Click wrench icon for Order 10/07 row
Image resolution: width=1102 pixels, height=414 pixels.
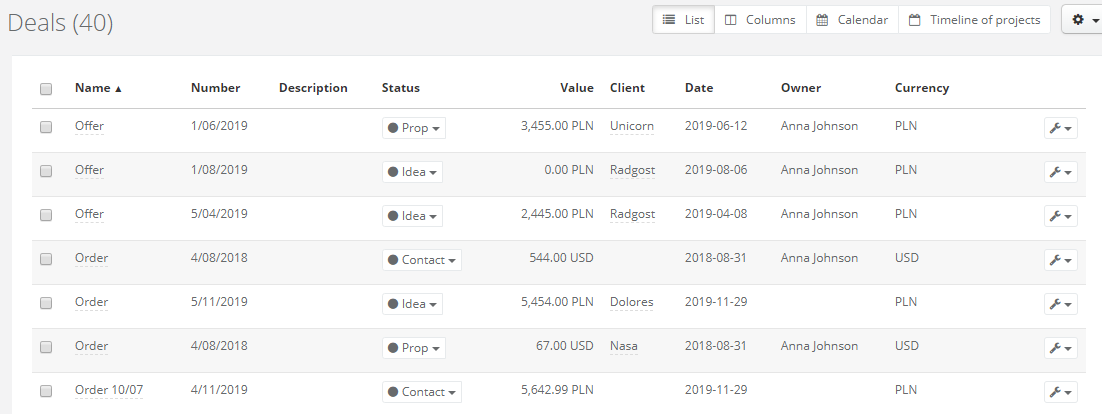point(1061,392)
